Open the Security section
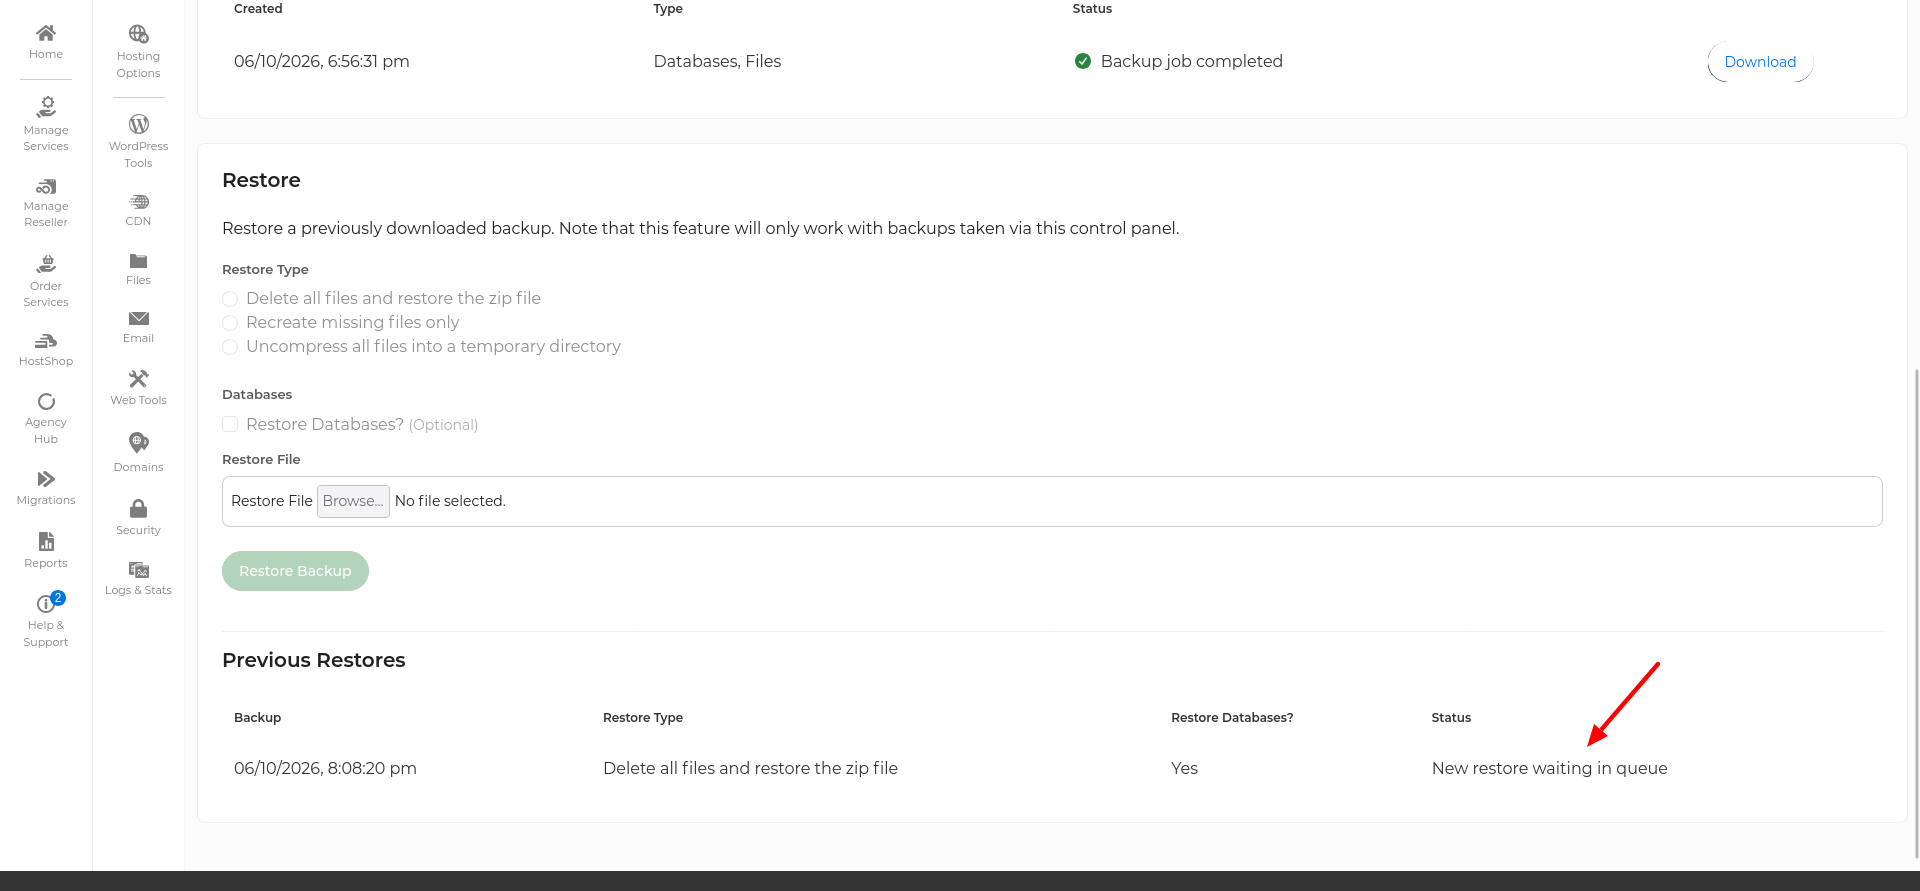Viewport: 1920px width, 891px height. point(138,517)
